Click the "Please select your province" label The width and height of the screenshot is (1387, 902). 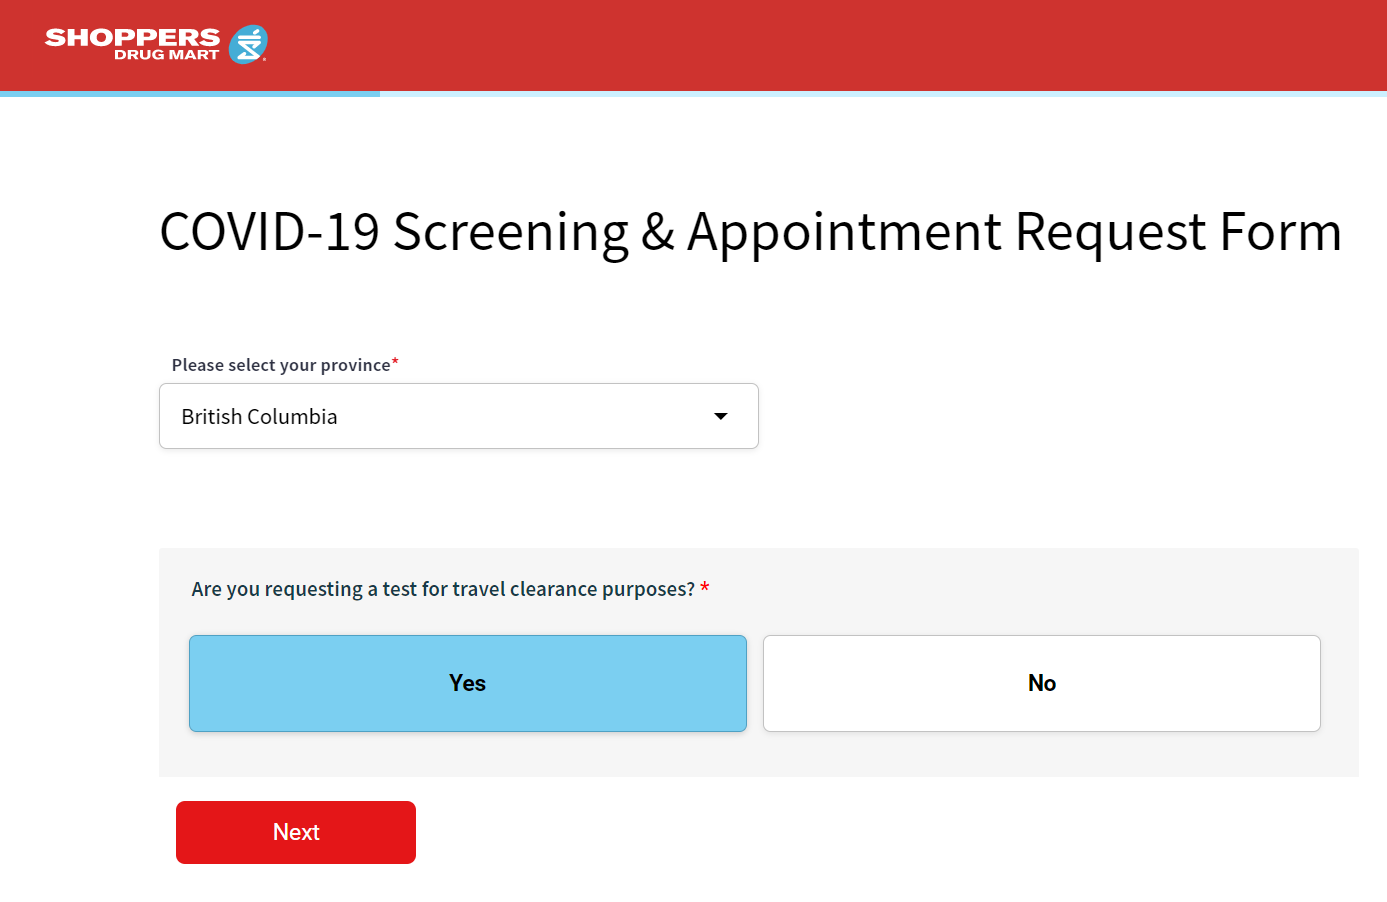[280, 365]
